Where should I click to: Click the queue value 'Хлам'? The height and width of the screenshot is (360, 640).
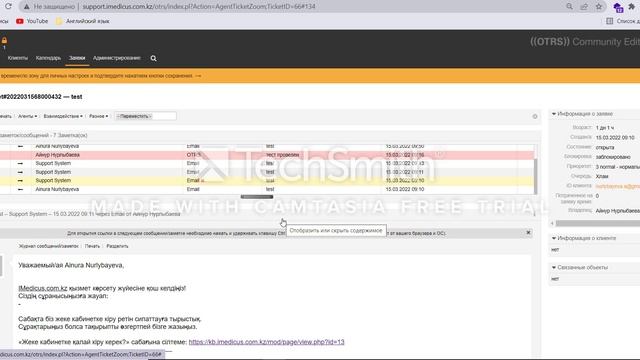coord(602,176)
